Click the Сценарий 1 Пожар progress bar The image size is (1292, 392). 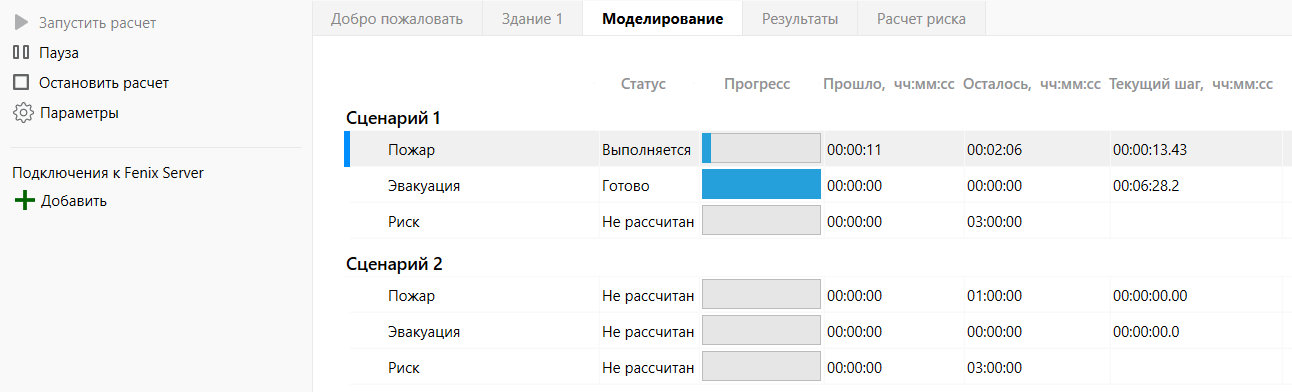pos(761,148)
